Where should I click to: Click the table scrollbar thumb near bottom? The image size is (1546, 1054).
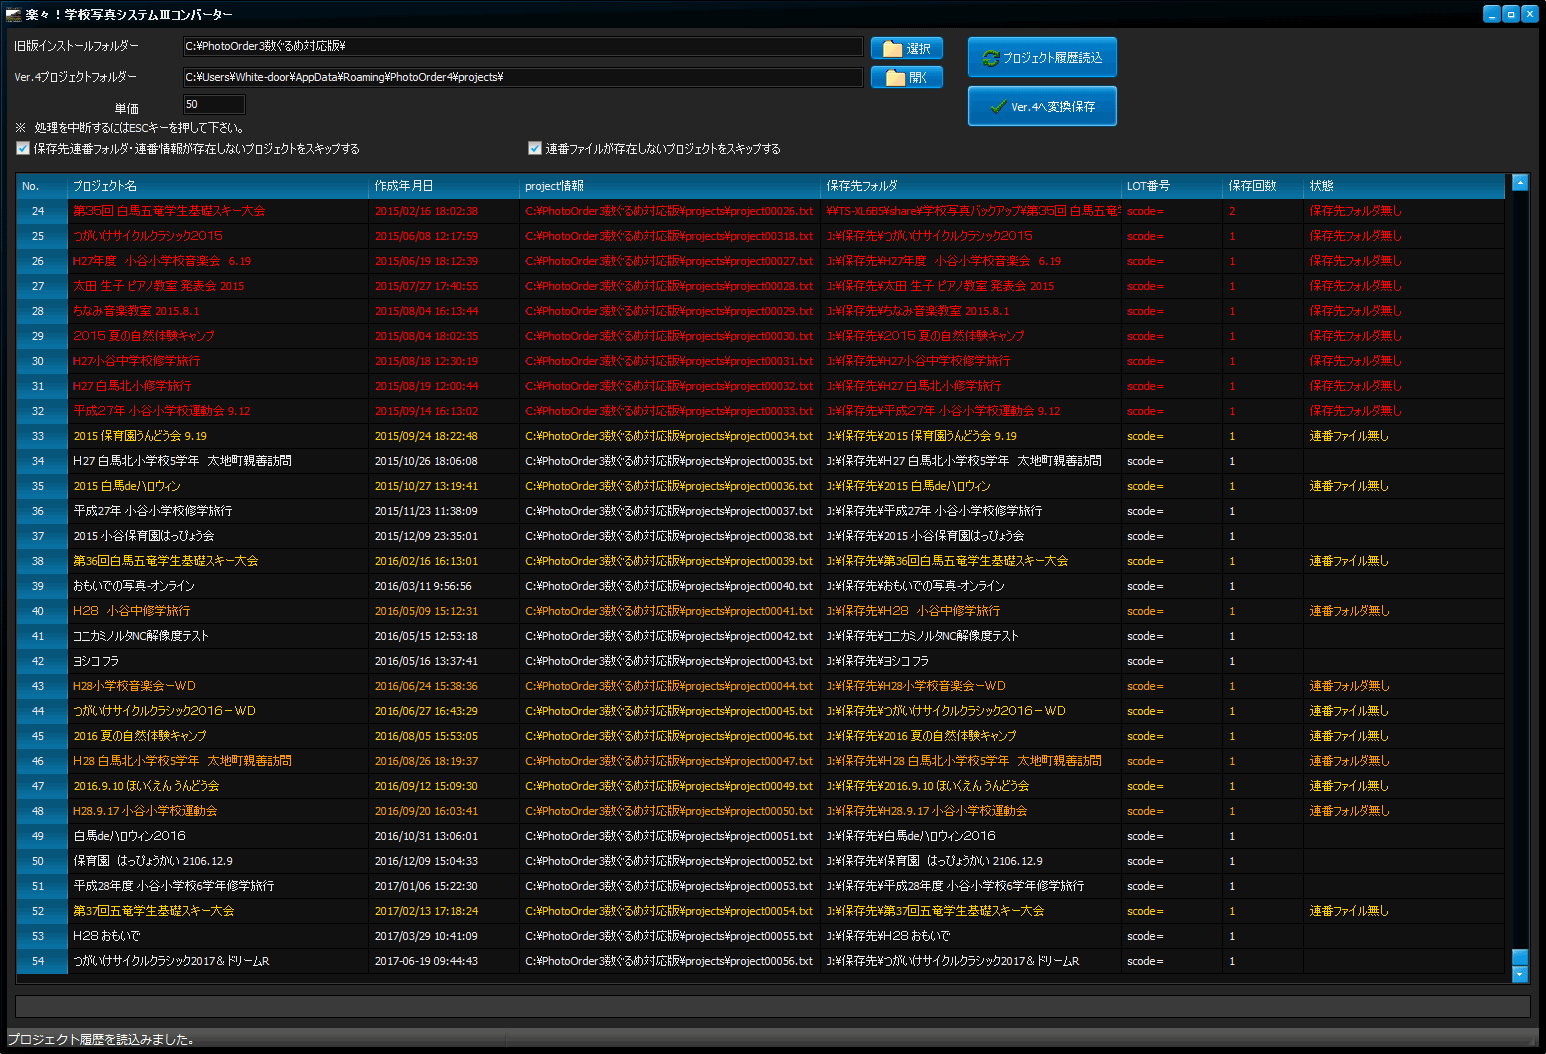coord(1520,957)
